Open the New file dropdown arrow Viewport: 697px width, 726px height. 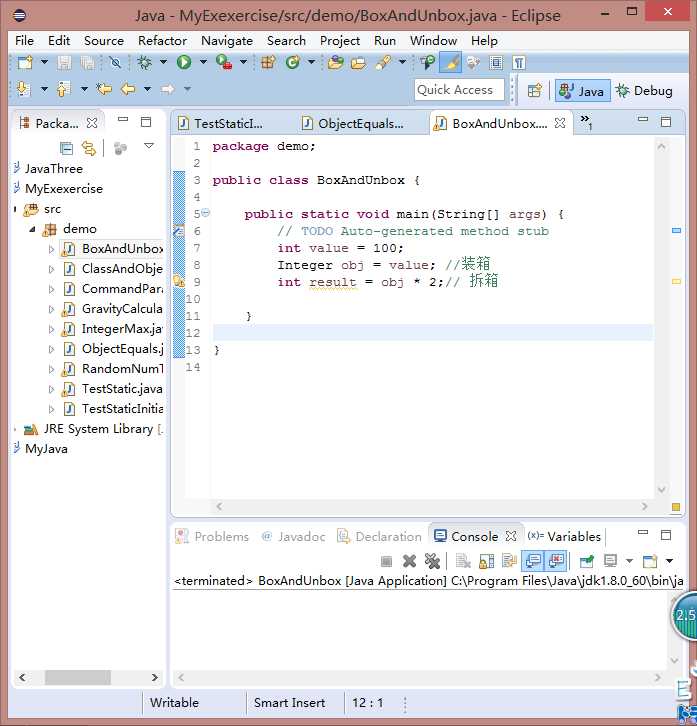coord(44,62)
